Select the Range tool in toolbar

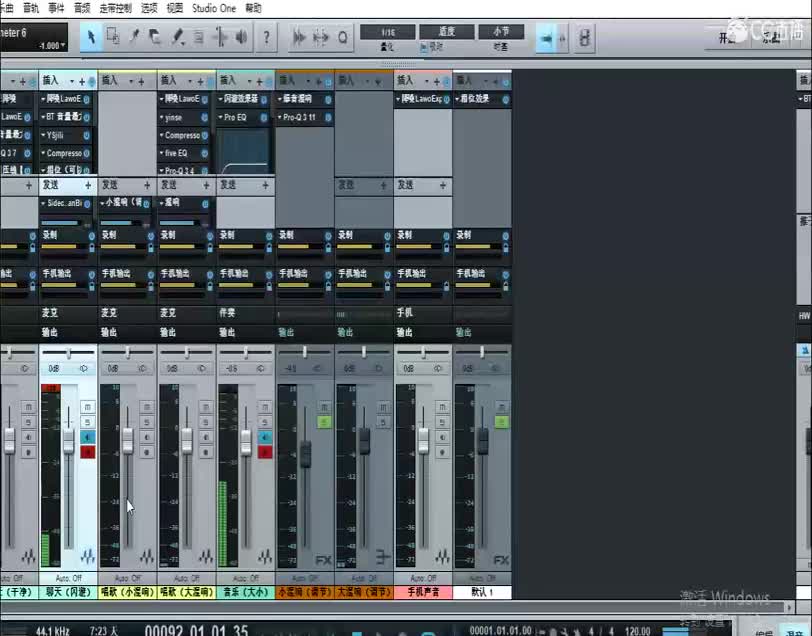click(x=112, y=37)
